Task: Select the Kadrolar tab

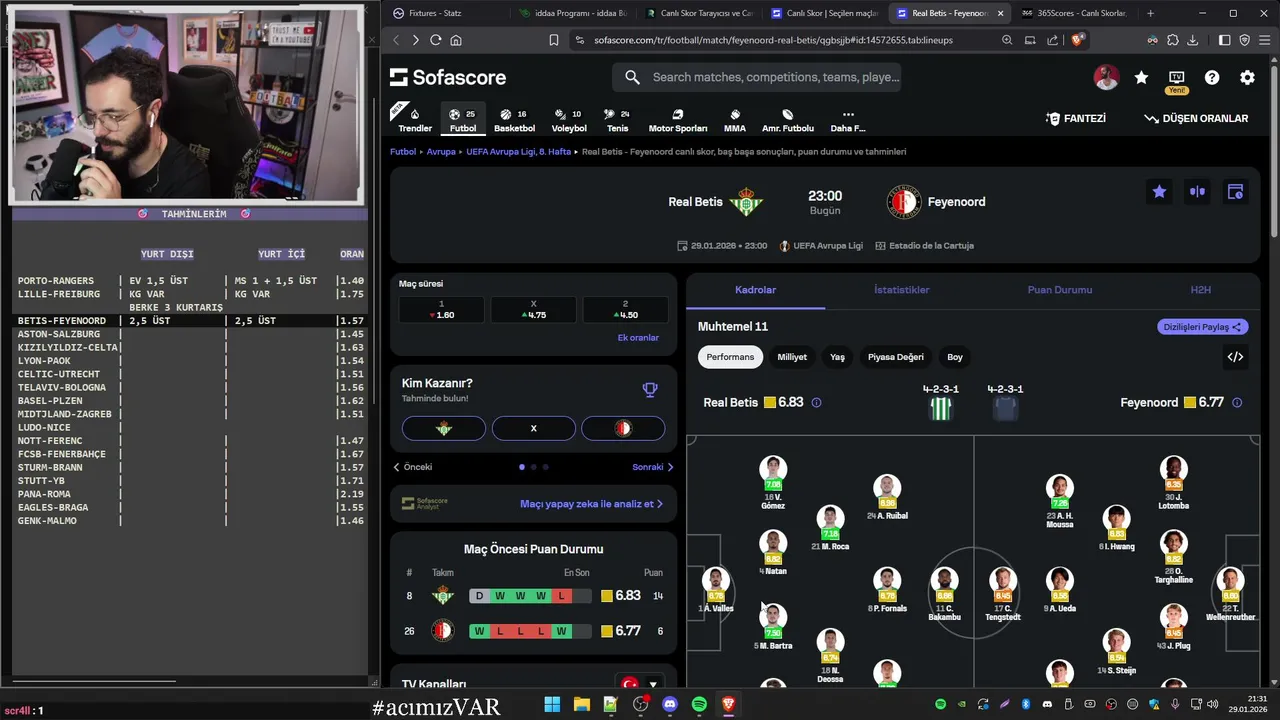Action: pos(755,290)
